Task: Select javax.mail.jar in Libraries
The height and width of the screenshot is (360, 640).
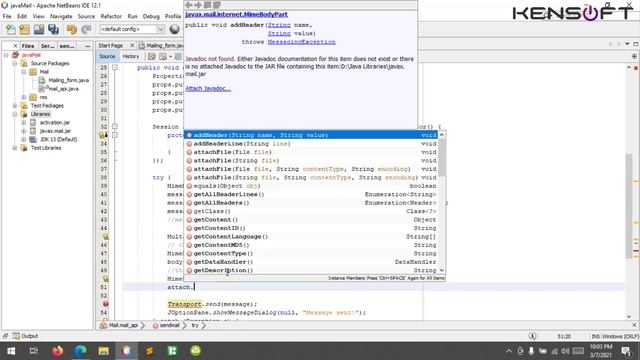Action: pyautogui.click(x=55, y=131)
